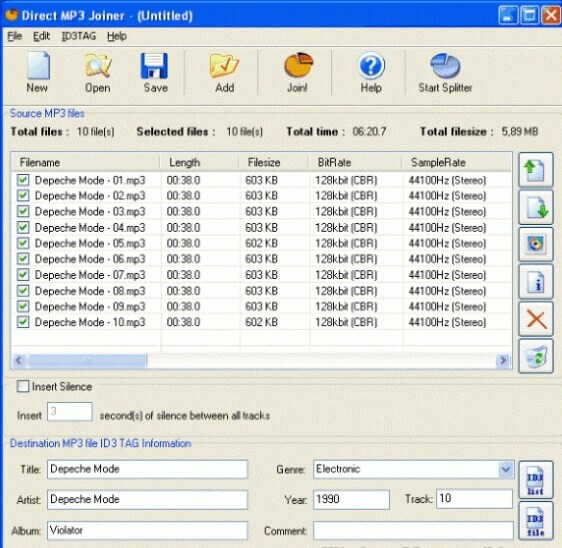Screen dimensions: 562x548
Task: Sort by the Length column header
Action: (x=199, y=162)
